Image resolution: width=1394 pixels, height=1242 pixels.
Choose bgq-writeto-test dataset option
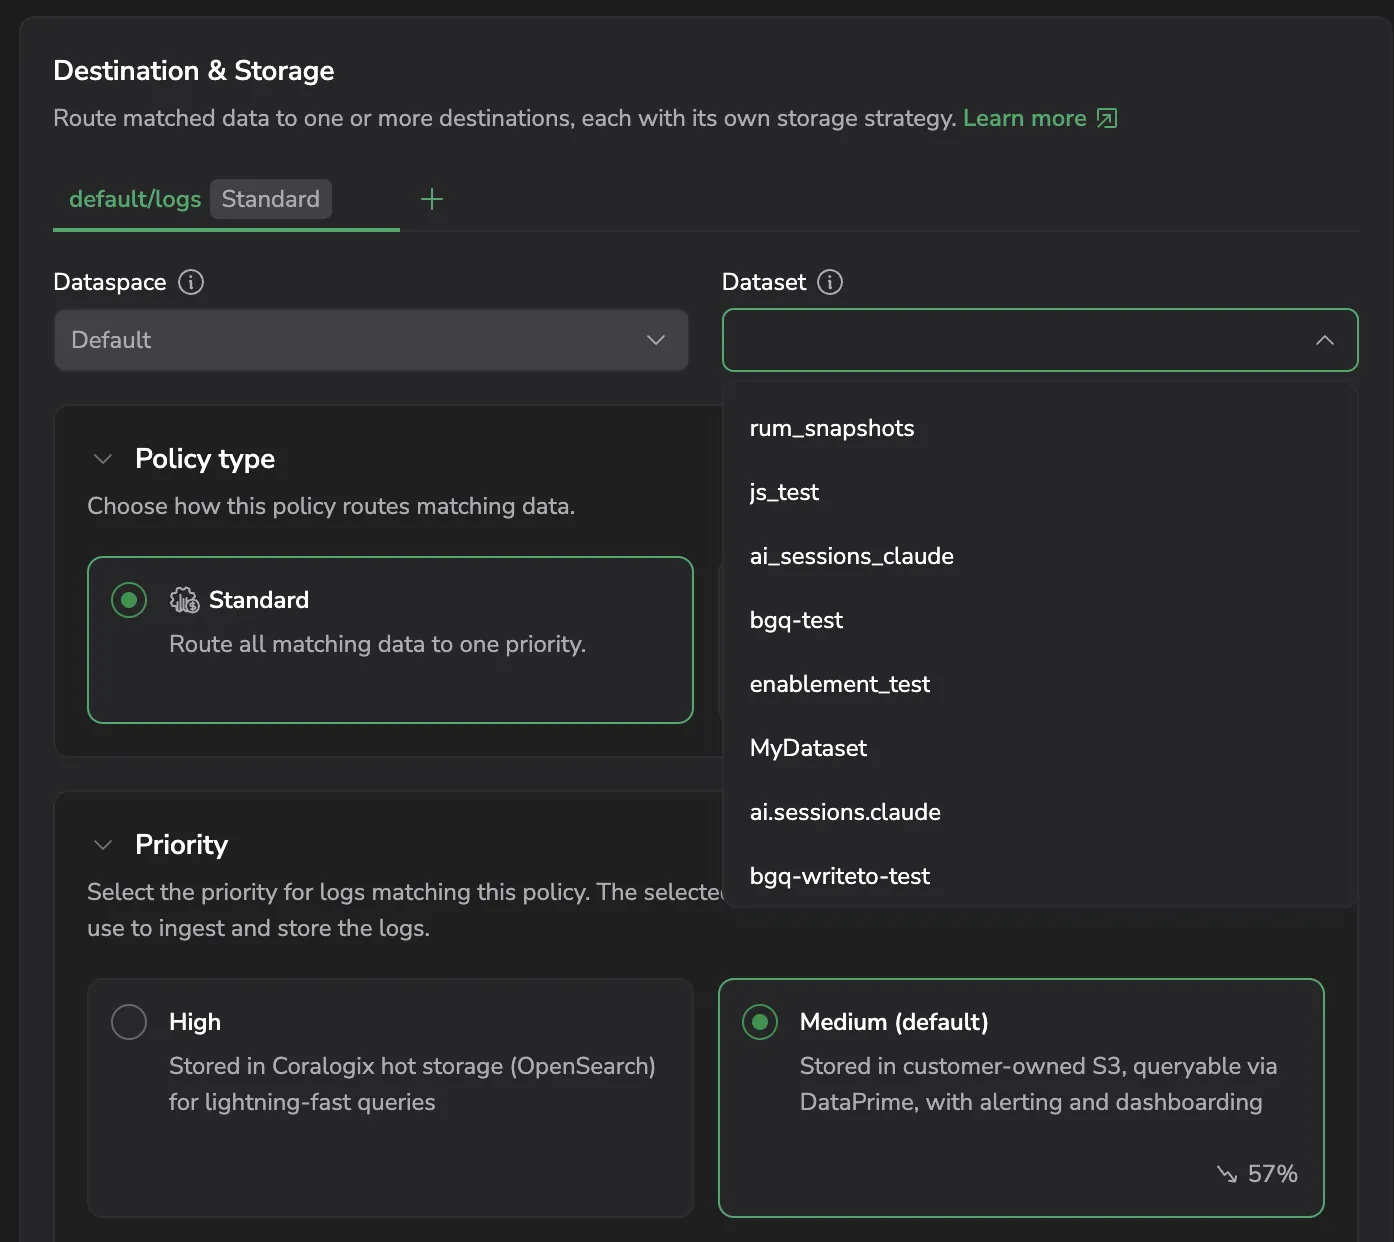point(1040,876)
